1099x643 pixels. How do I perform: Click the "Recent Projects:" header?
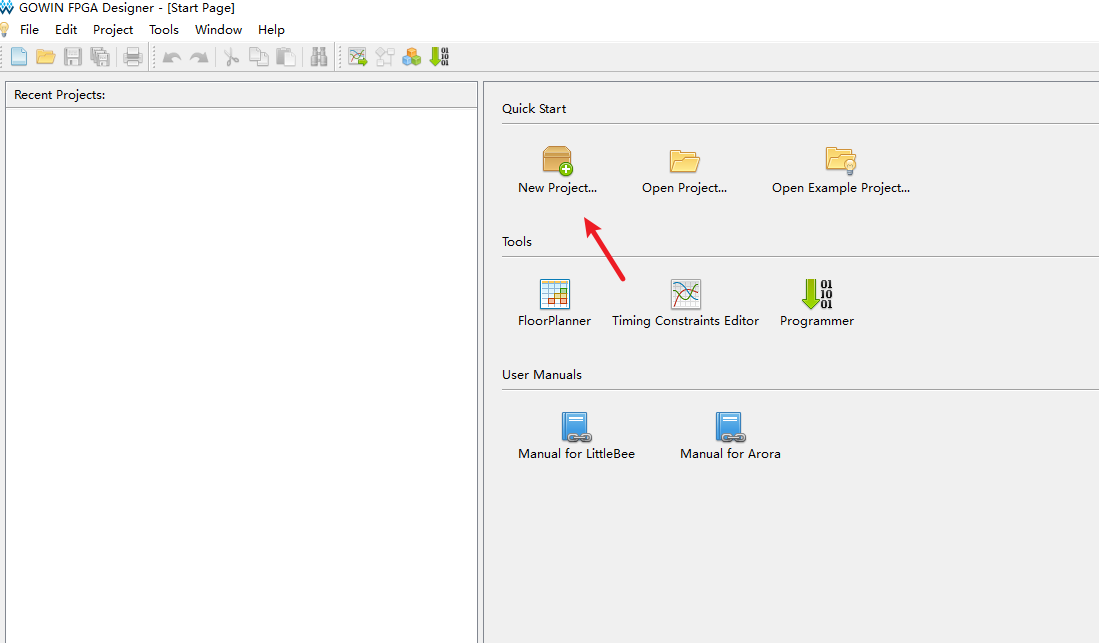pyautogui.click(x=60, y=95)
